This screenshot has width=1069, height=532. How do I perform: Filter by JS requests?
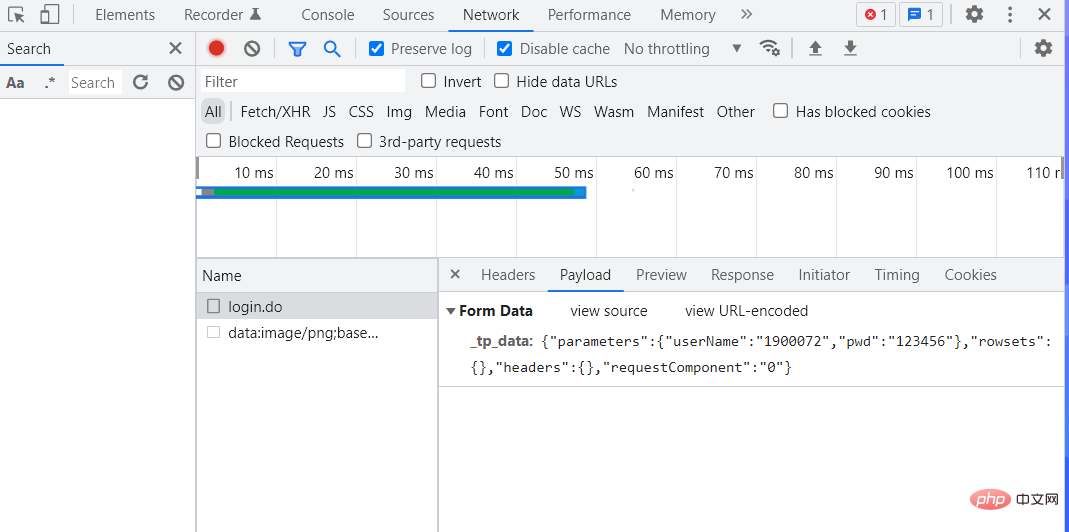(x=329, y=111)
